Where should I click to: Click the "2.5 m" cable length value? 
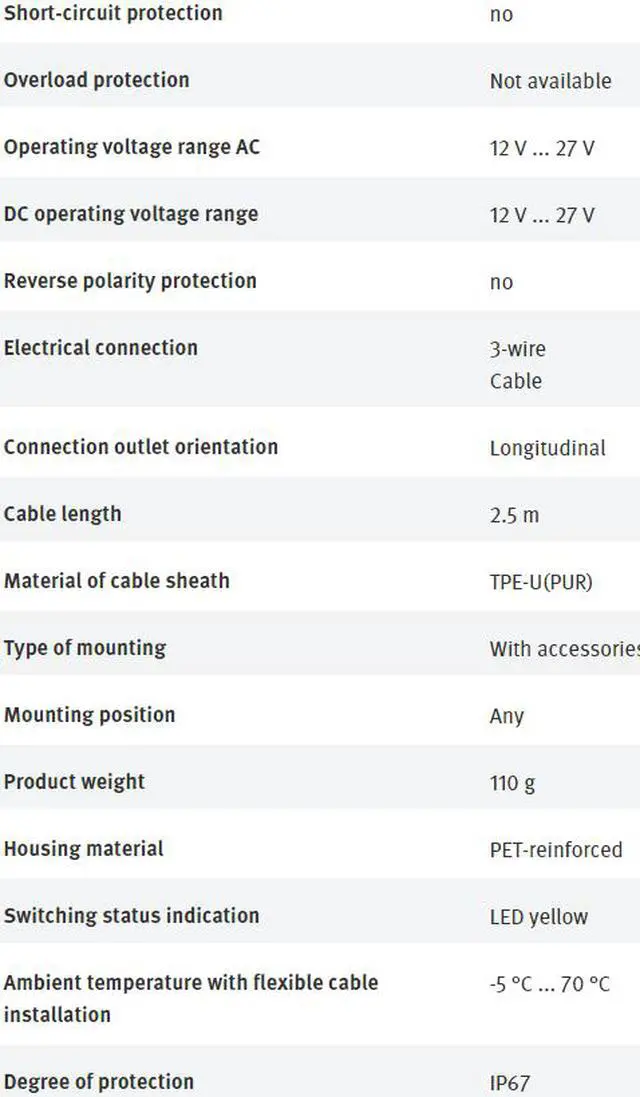click(x=514, y=515)
